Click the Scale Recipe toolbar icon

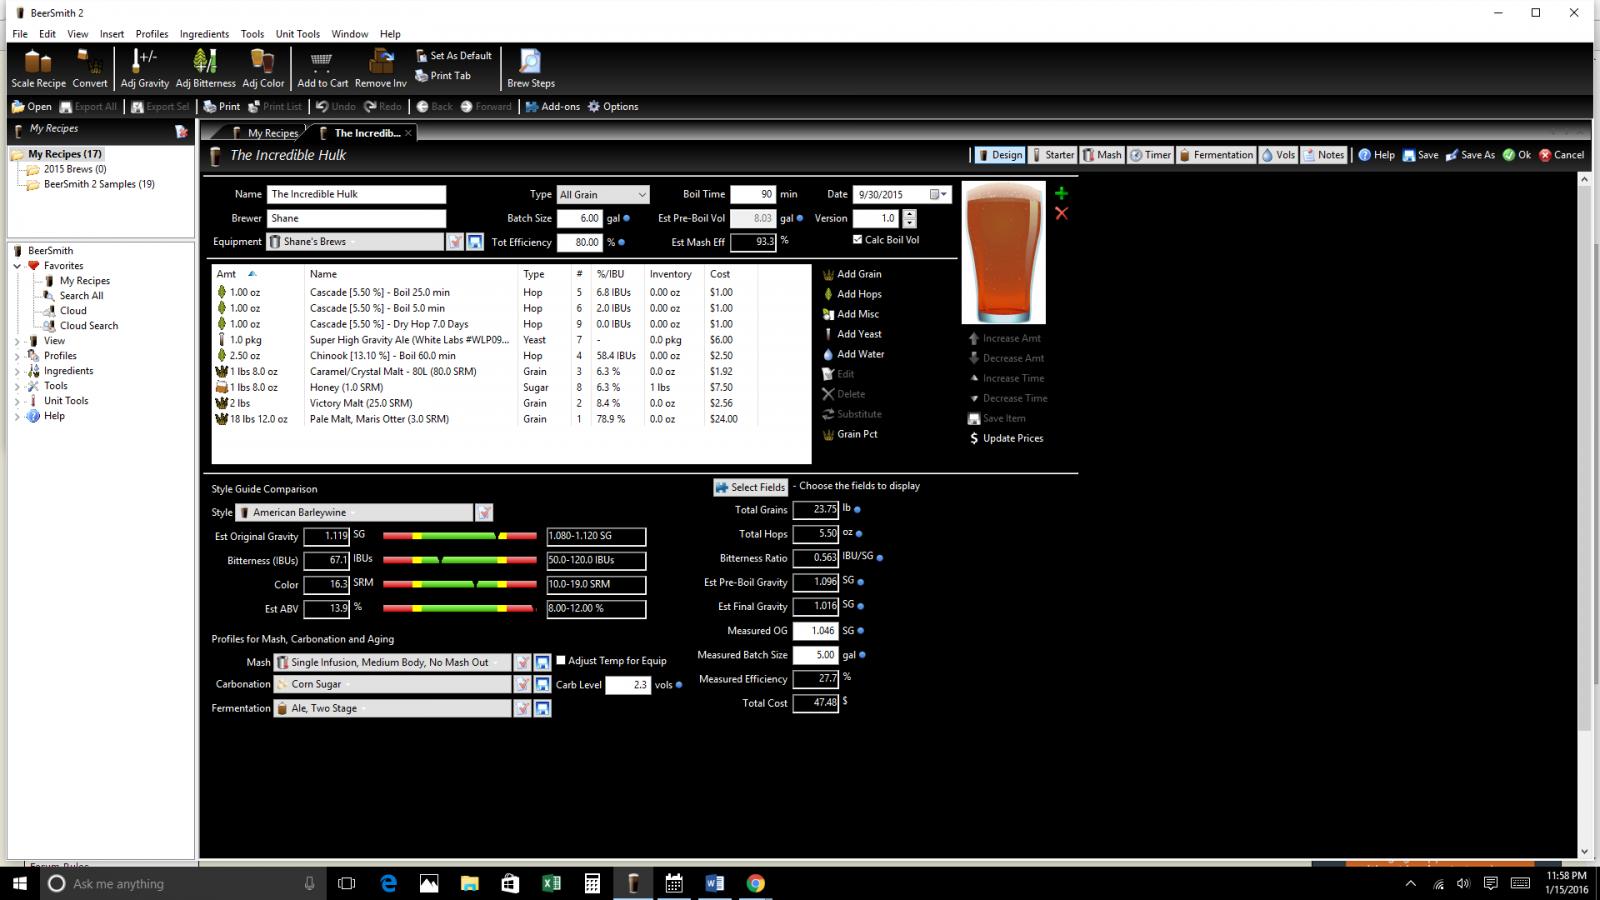pyautogui.click(x=38, y=69)
